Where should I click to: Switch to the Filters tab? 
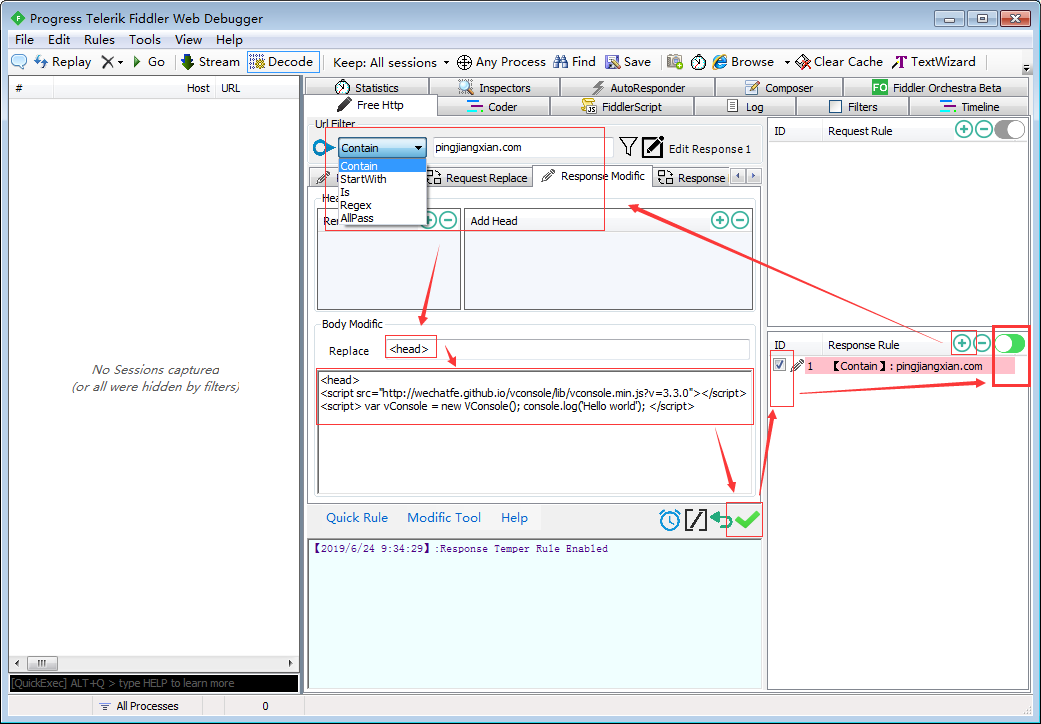853,107
